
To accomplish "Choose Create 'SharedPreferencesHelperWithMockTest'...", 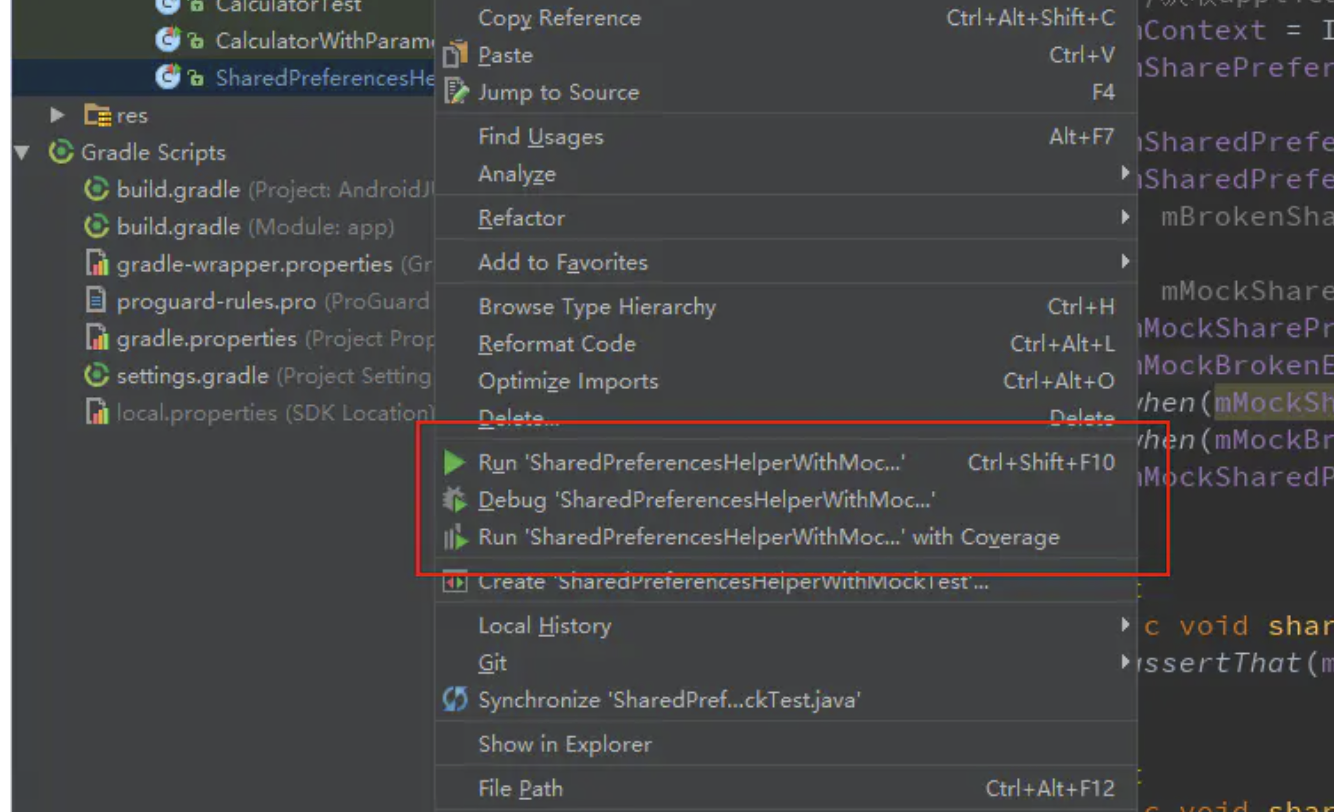I will coord(786,581).
